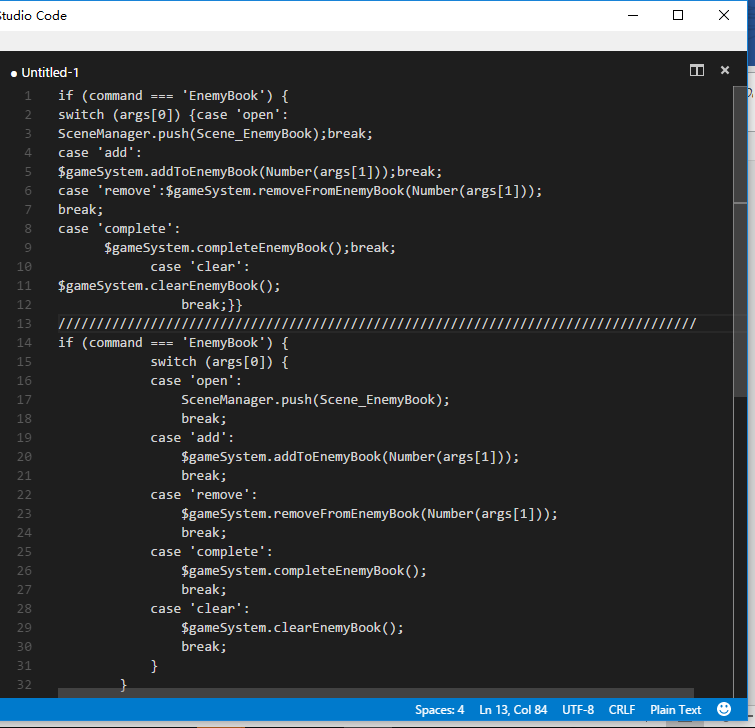The height and width of the screenshot is (728, 755).
Task: Click "case 'open':" on line 16
Action: pyautogui.click(x=196, y=381)
